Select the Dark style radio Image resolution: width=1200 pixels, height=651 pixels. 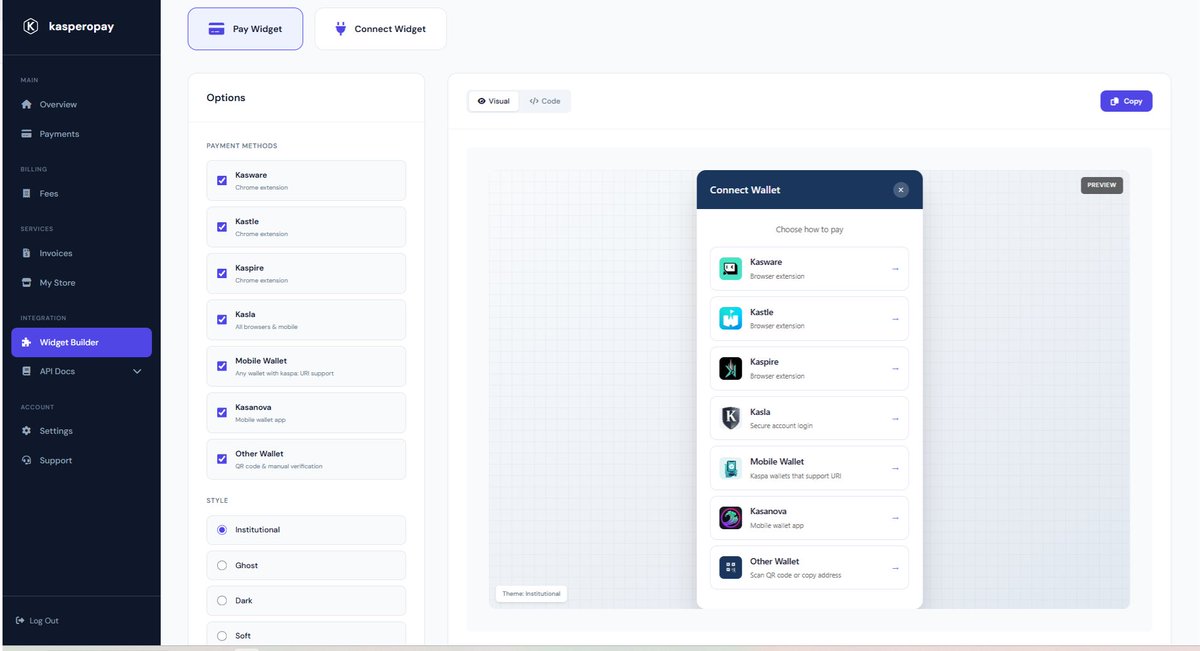pos(222,601)
